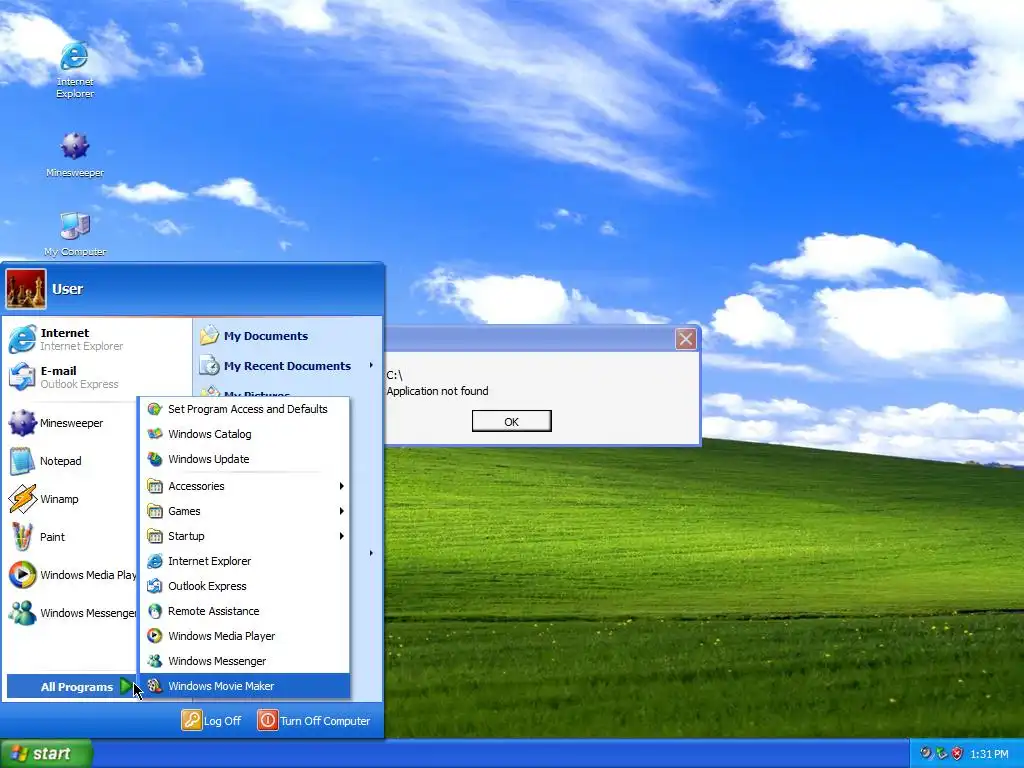Click the Windows Update globe icon
Image resolution: width=1024 pixels, height=768 pixels.
[x=155, y=459]
